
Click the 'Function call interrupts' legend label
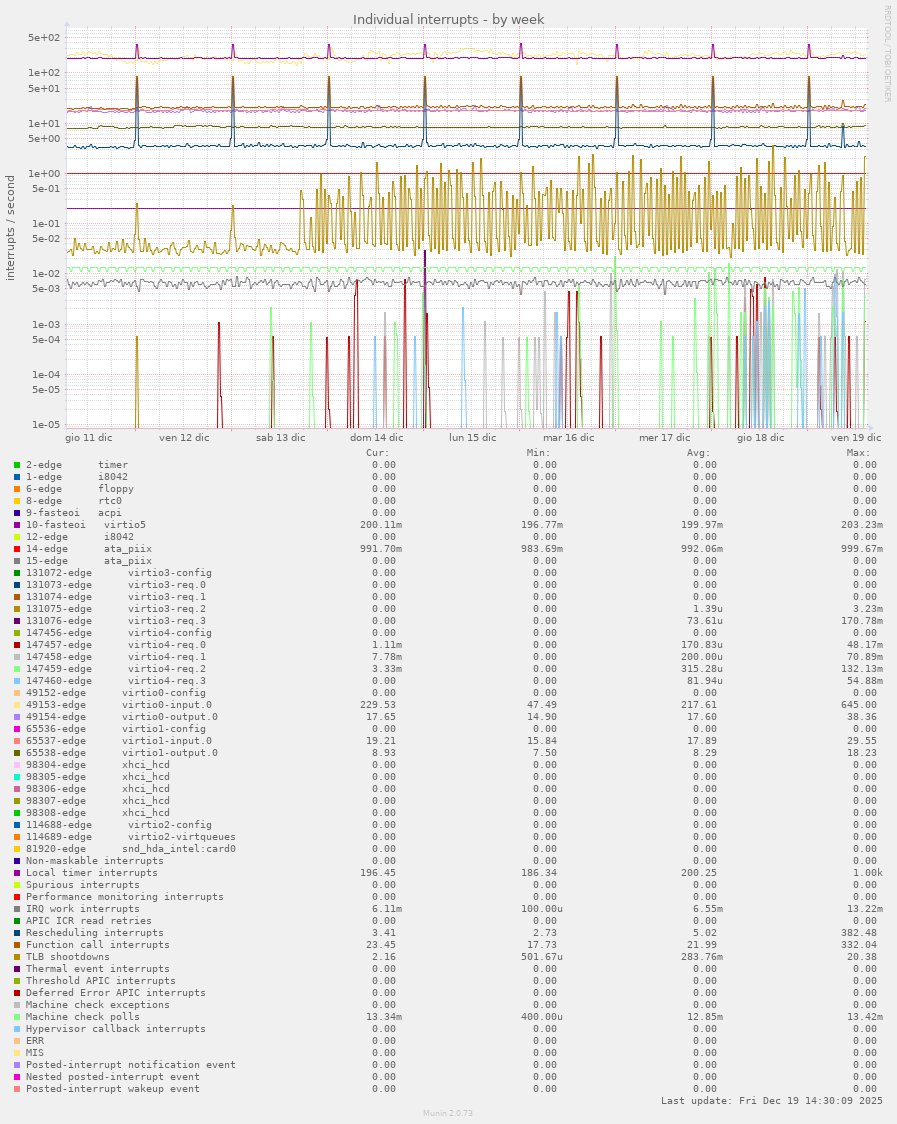[x=97, y=945]
